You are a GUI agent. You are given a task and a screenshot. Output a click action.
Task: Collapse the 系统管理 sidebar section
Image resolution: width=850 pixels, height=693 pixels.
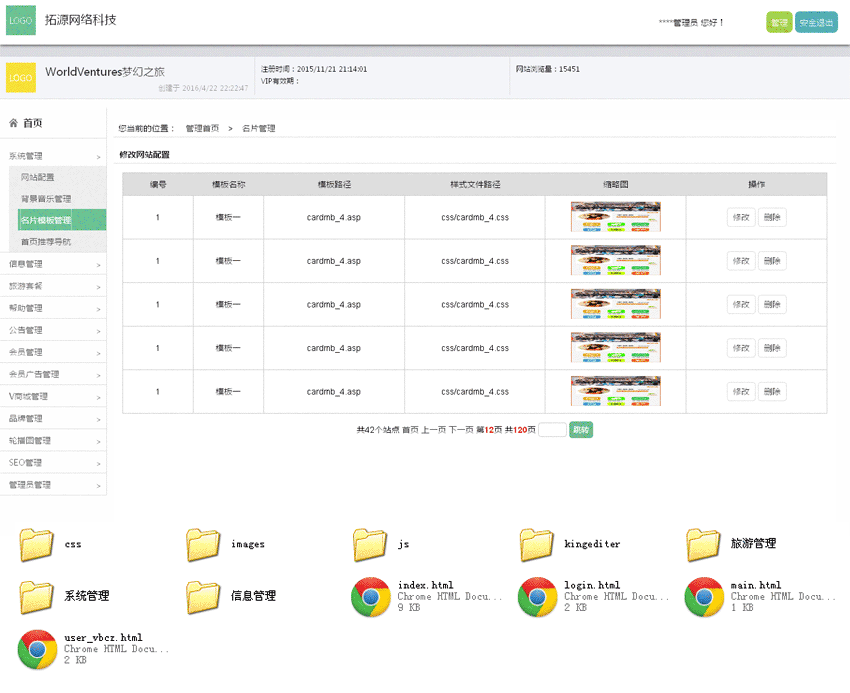point(53,157)
